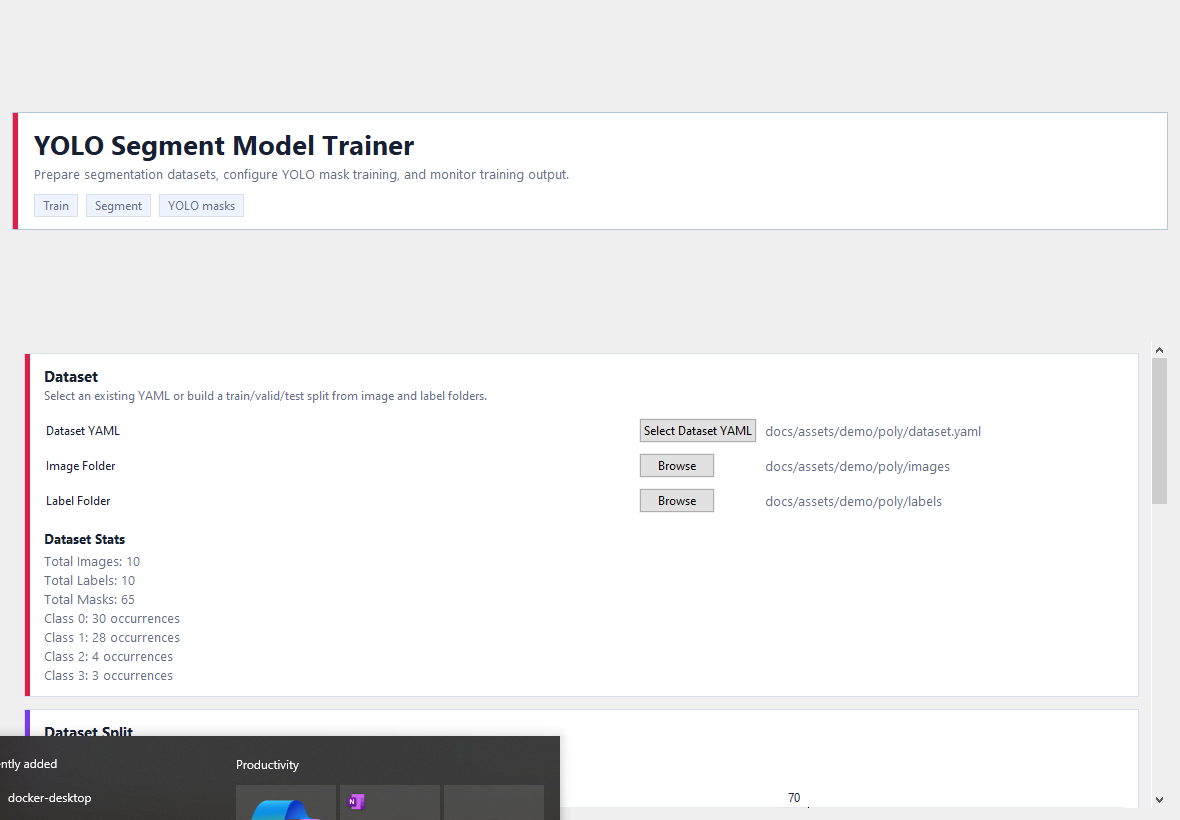This screenshot has height=820, width=1180.
Task: Click the Label Folder label
Action: click(78, 500)
